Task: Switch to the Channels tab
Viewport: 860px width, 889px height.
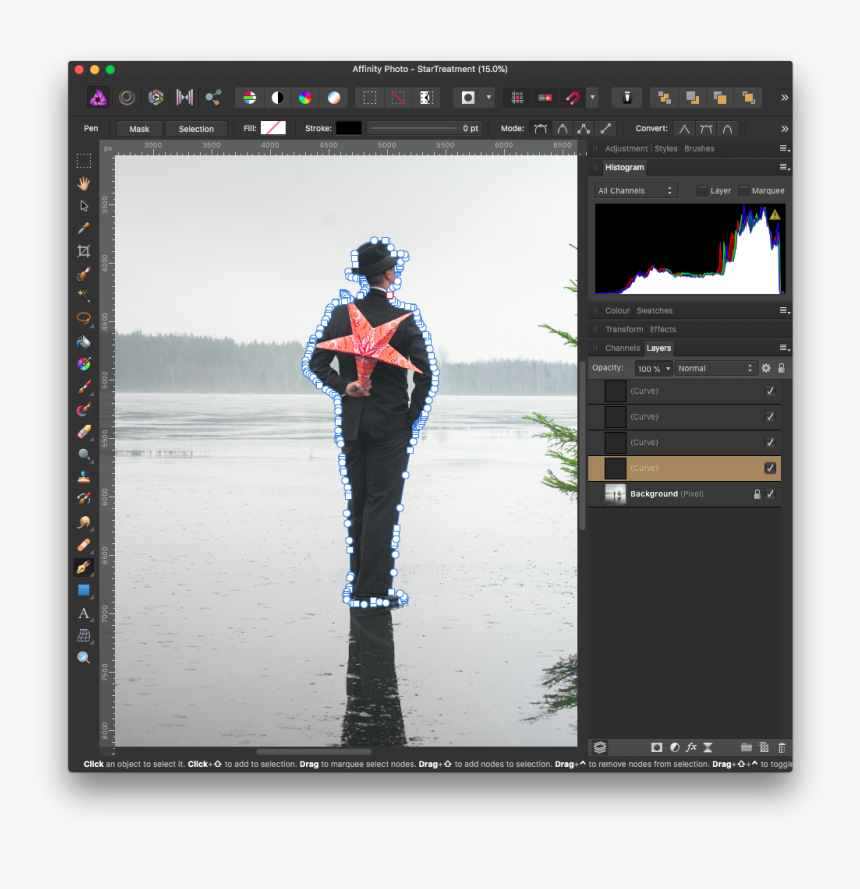Action: (622, 347)
